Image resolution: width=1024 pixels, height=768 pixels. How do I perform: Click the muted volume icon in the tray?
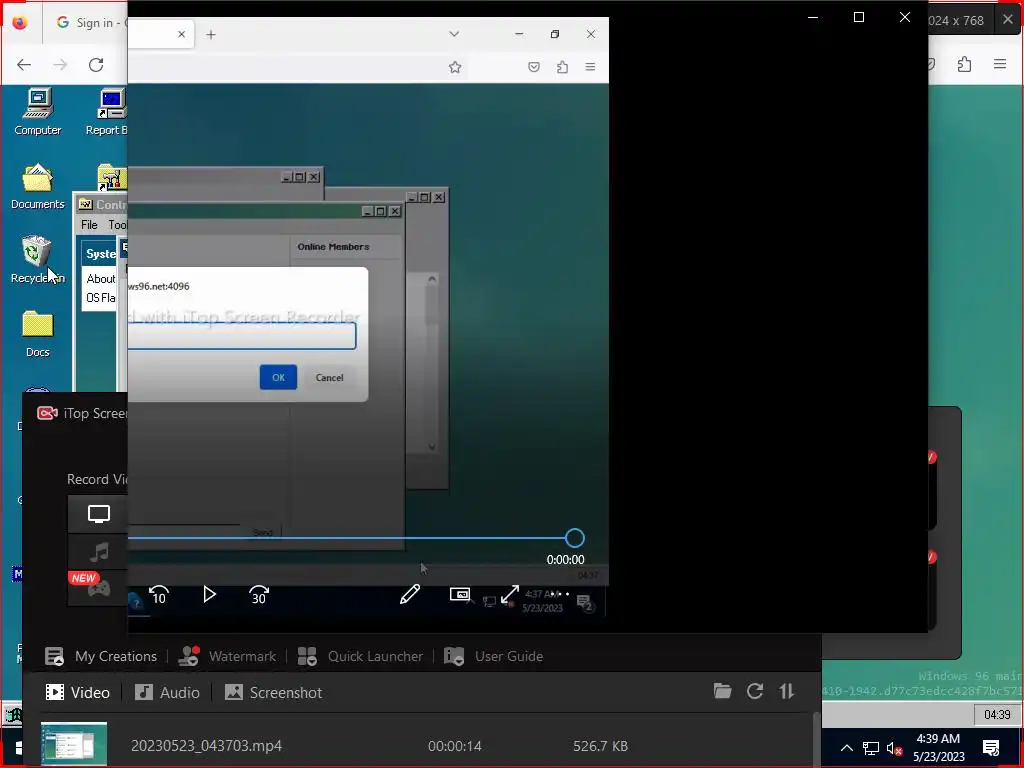(894, 748)
